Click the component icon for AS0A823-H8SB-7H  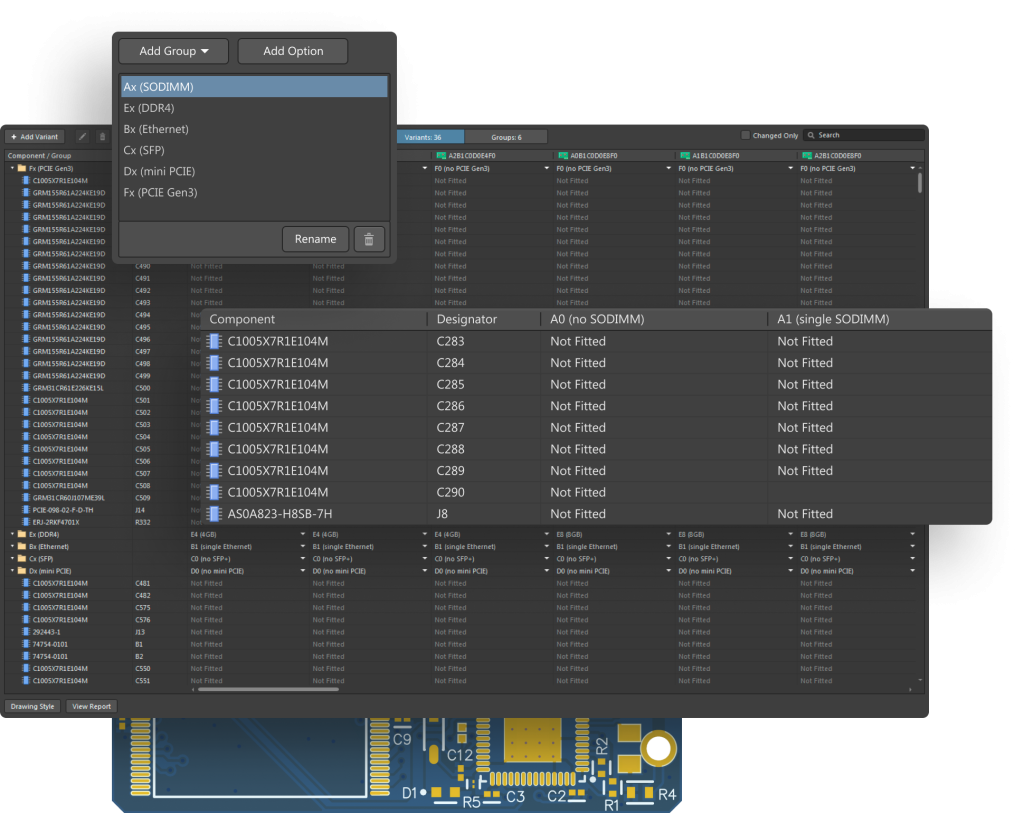click(x=214, y=514)
